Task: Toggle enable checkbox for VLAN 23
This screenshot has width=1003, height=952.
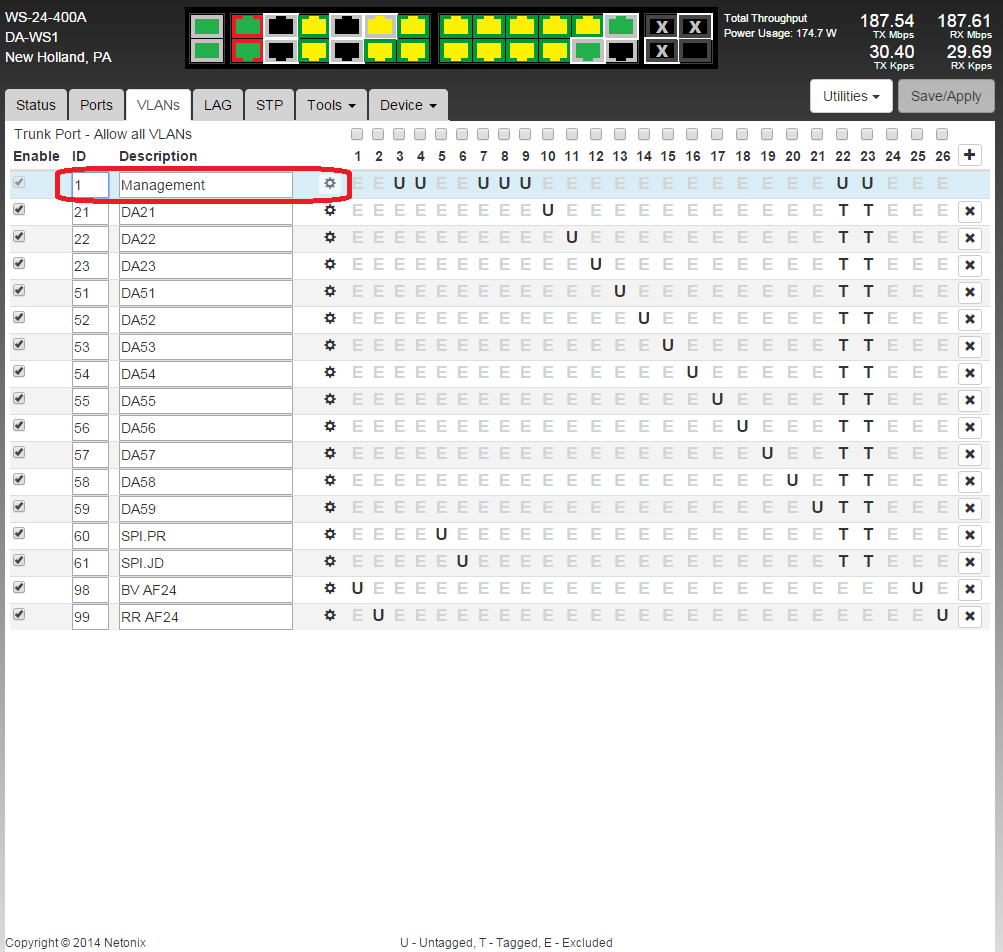Action: pos(19,263)
